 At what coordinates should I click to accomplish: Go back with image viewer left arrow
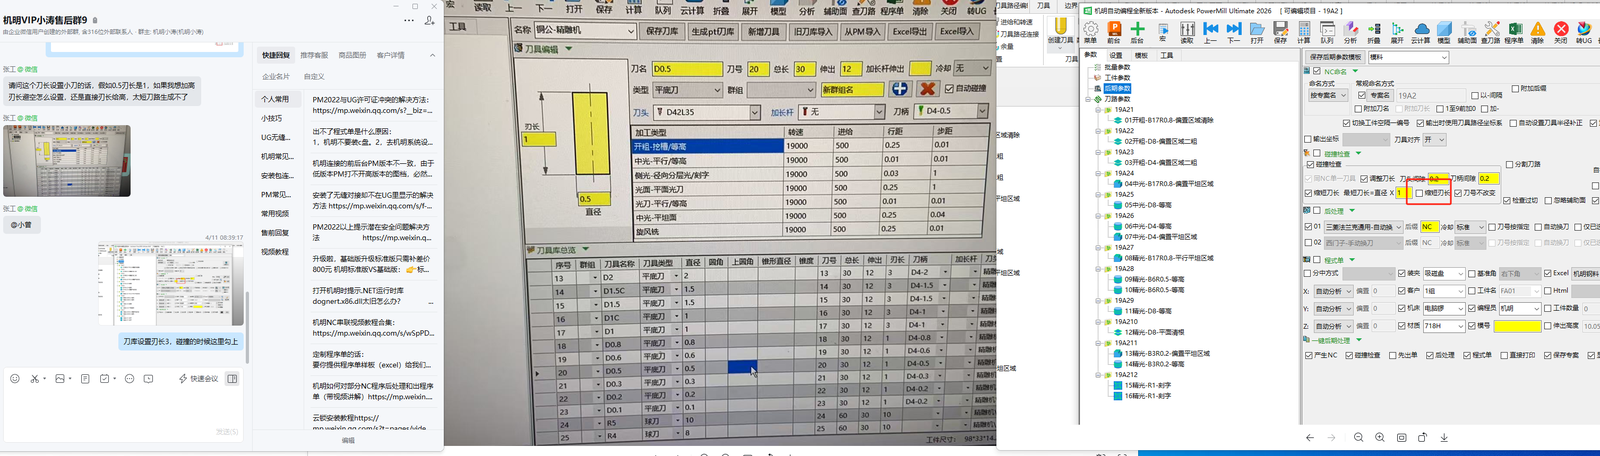pyautogui.click(x=1310, y=438)
